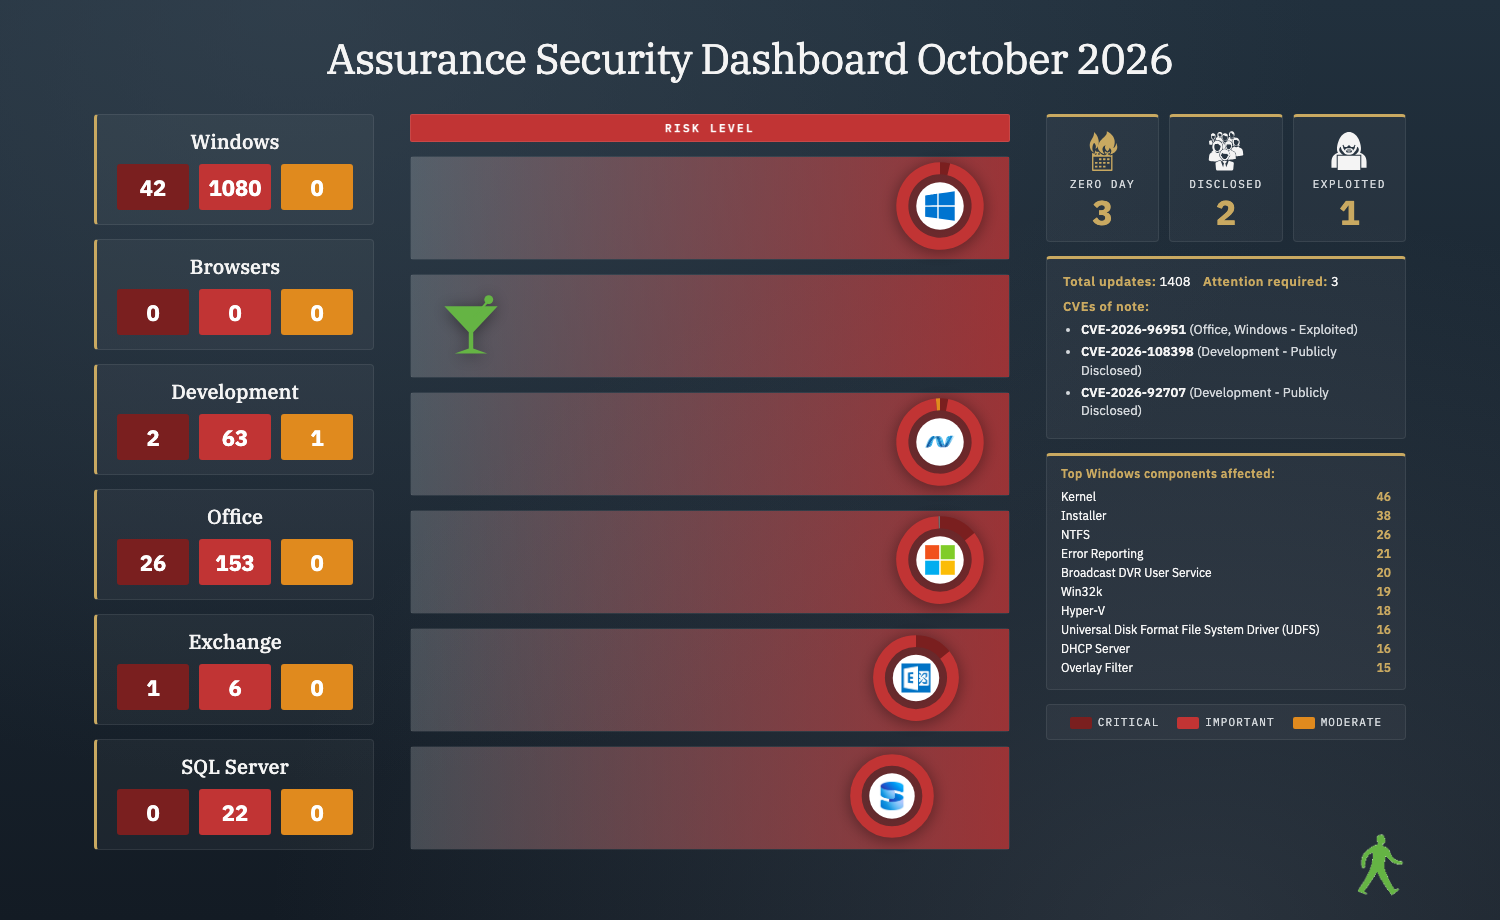Select Windows important count 1080
The height and width of the screenshot is (920, 1500).
235,187
